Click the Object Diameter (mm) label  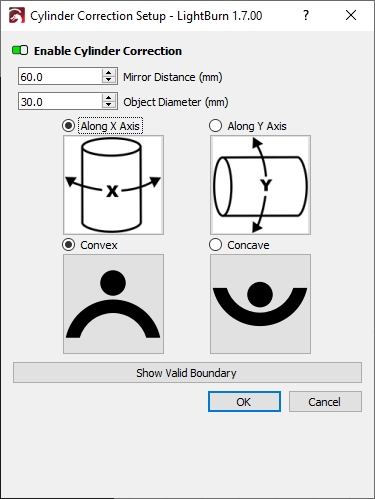tap(176, 102)
